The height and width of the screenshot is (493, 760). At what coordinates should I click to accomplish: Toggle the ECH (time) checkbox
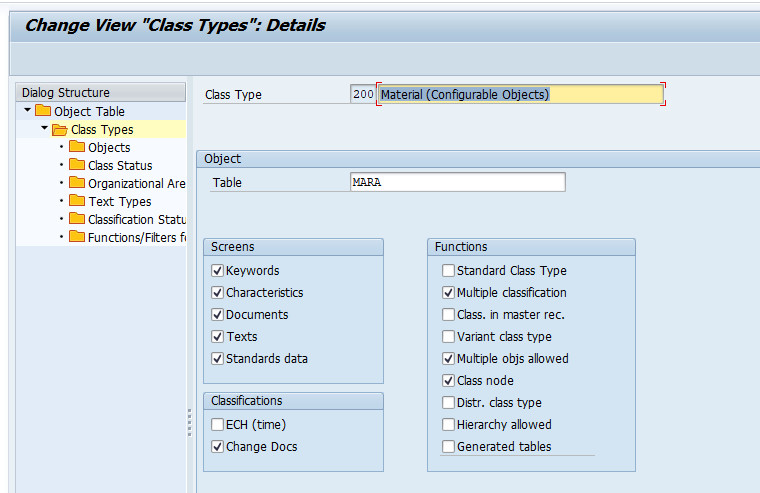click(x=217, y=425)
